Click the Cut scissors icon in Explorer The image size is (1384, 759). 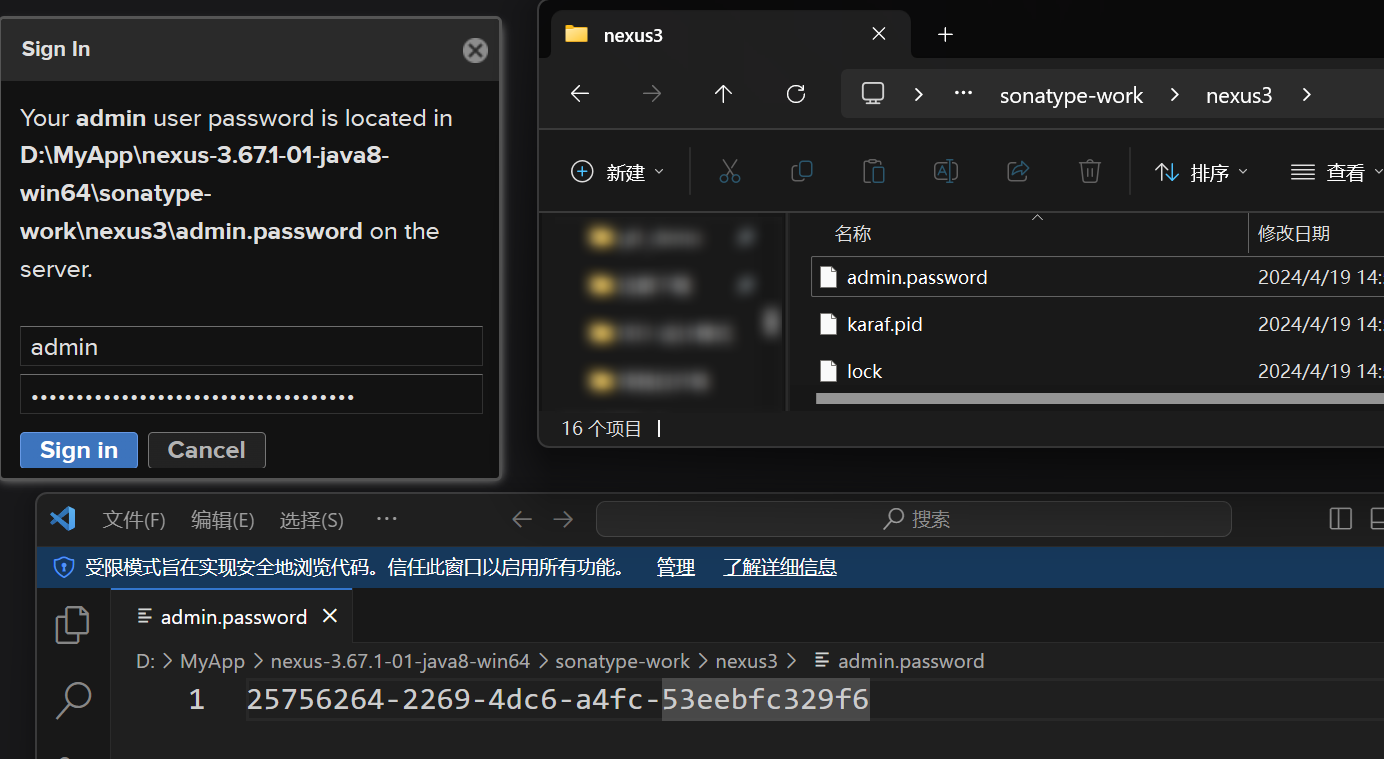[730, 172]
